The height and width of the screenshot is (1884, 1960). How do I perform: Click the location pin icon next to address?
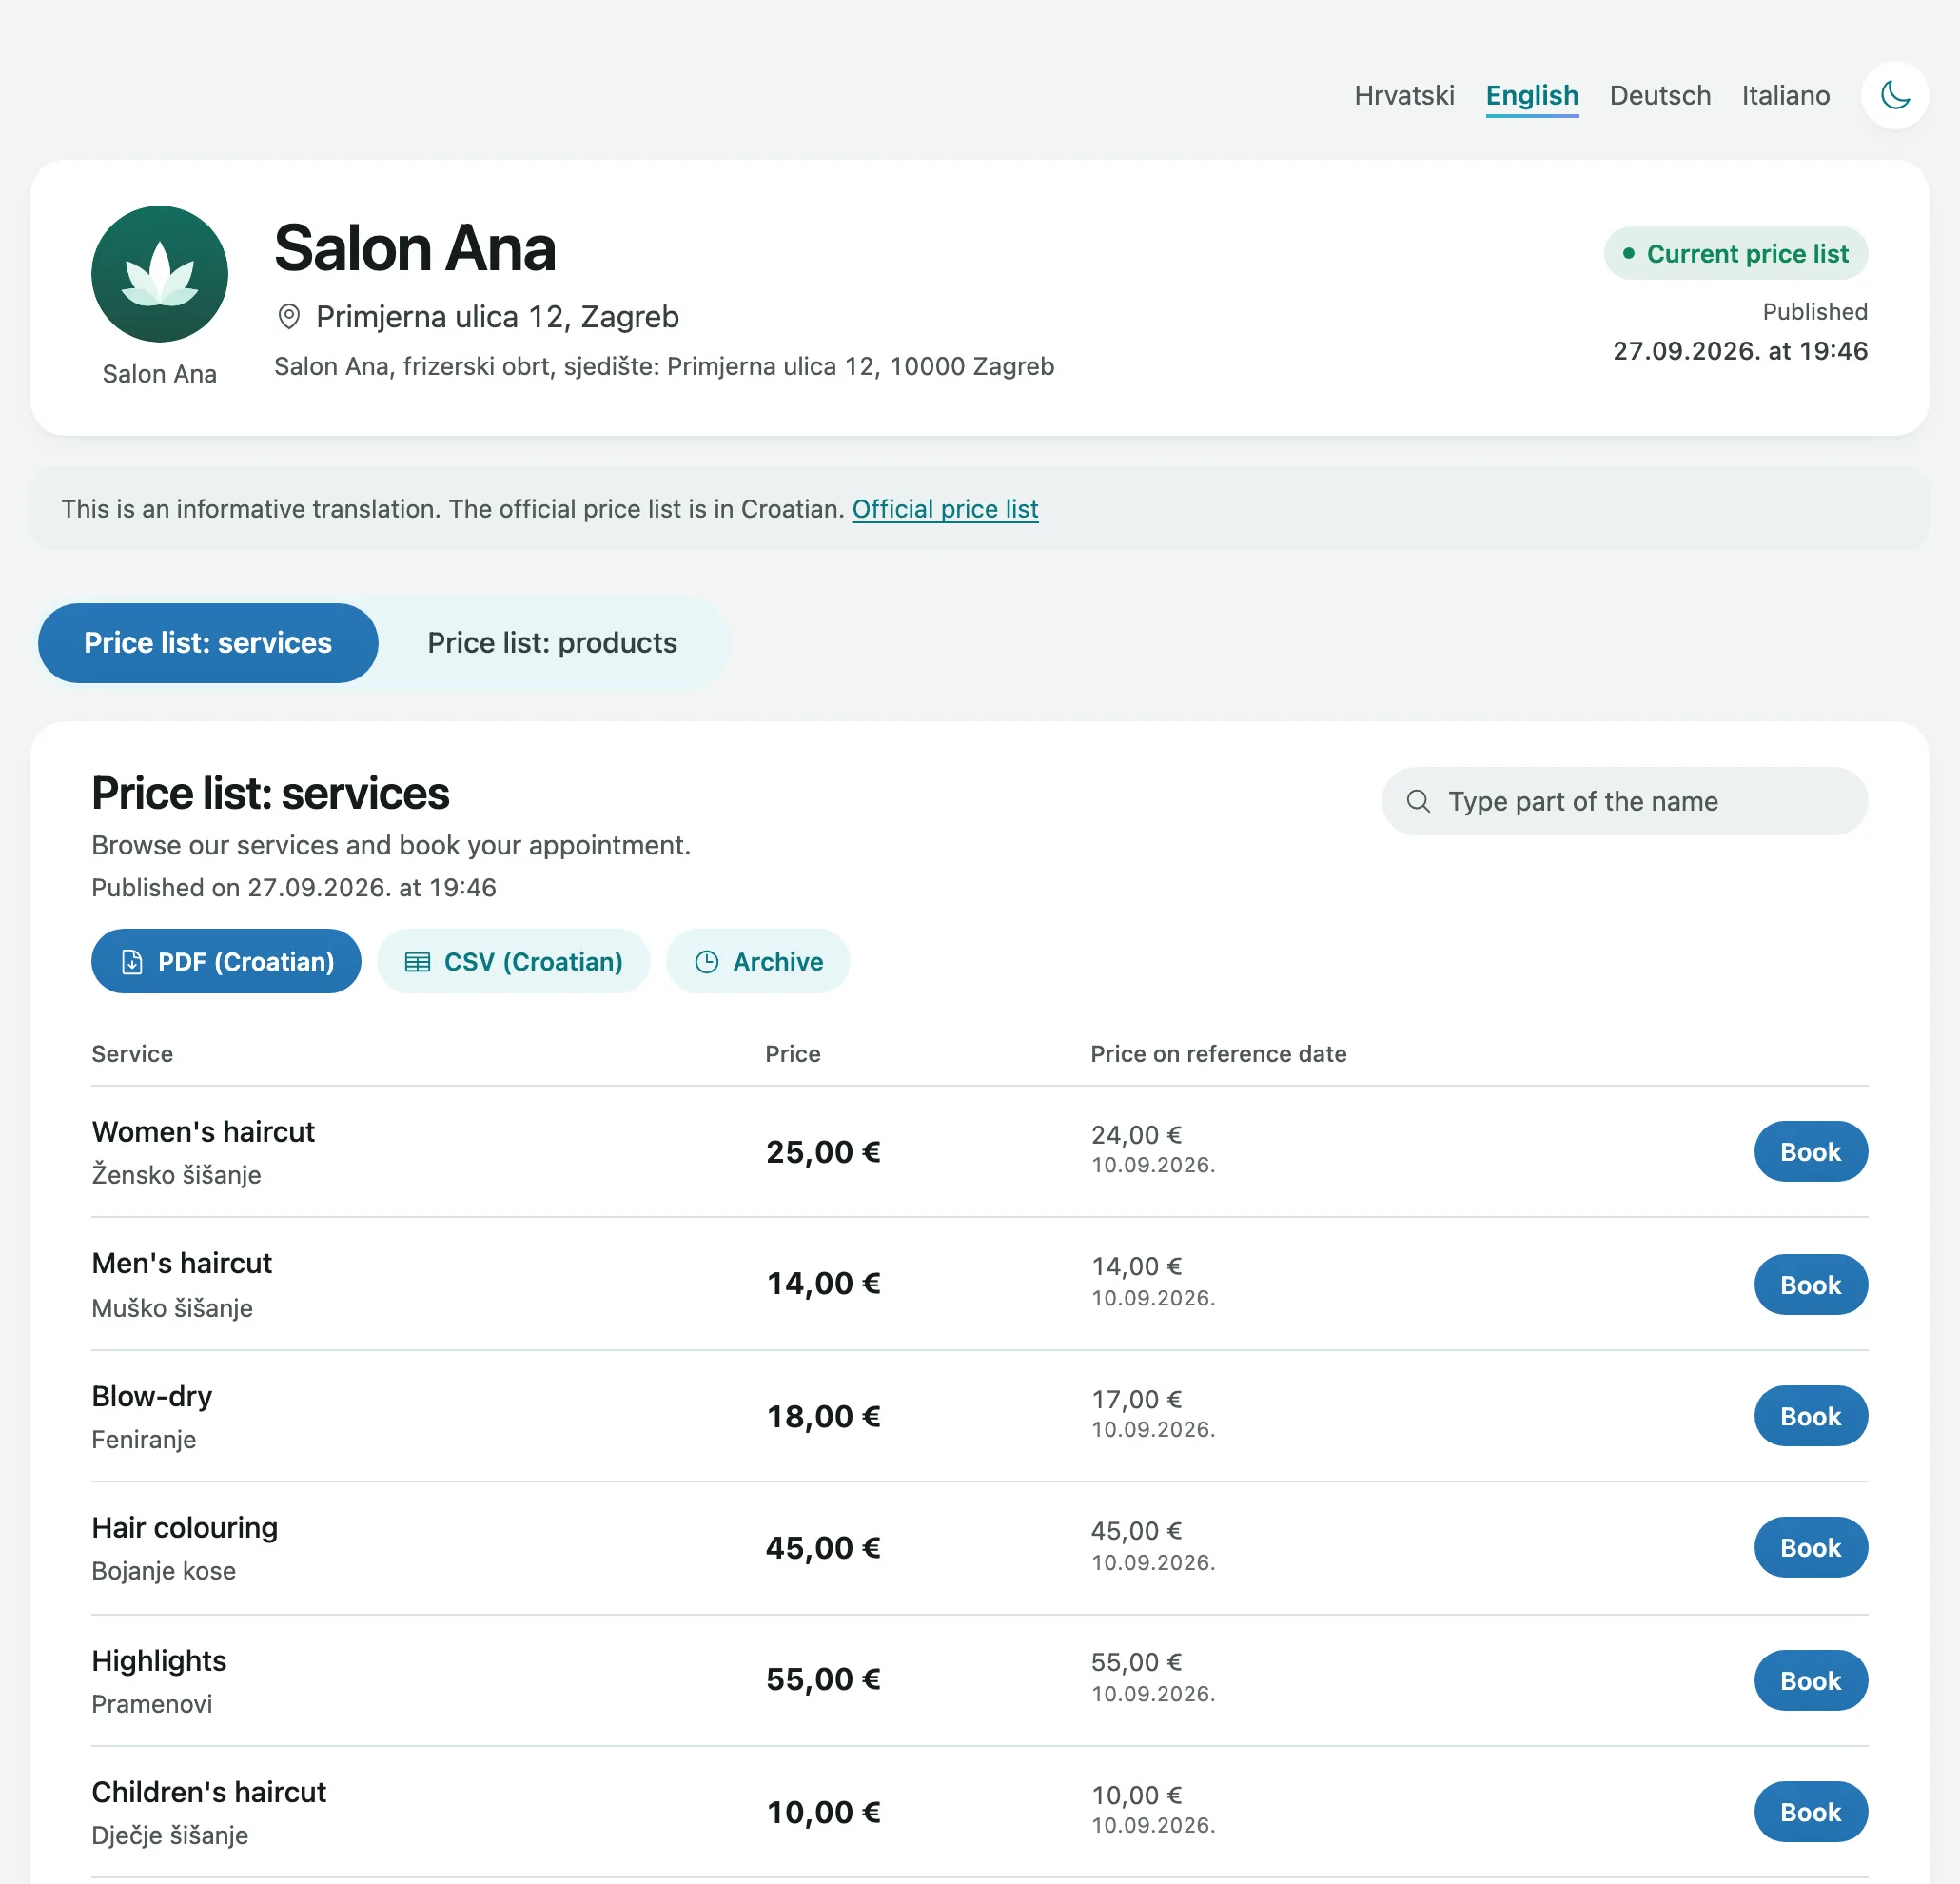288,317
